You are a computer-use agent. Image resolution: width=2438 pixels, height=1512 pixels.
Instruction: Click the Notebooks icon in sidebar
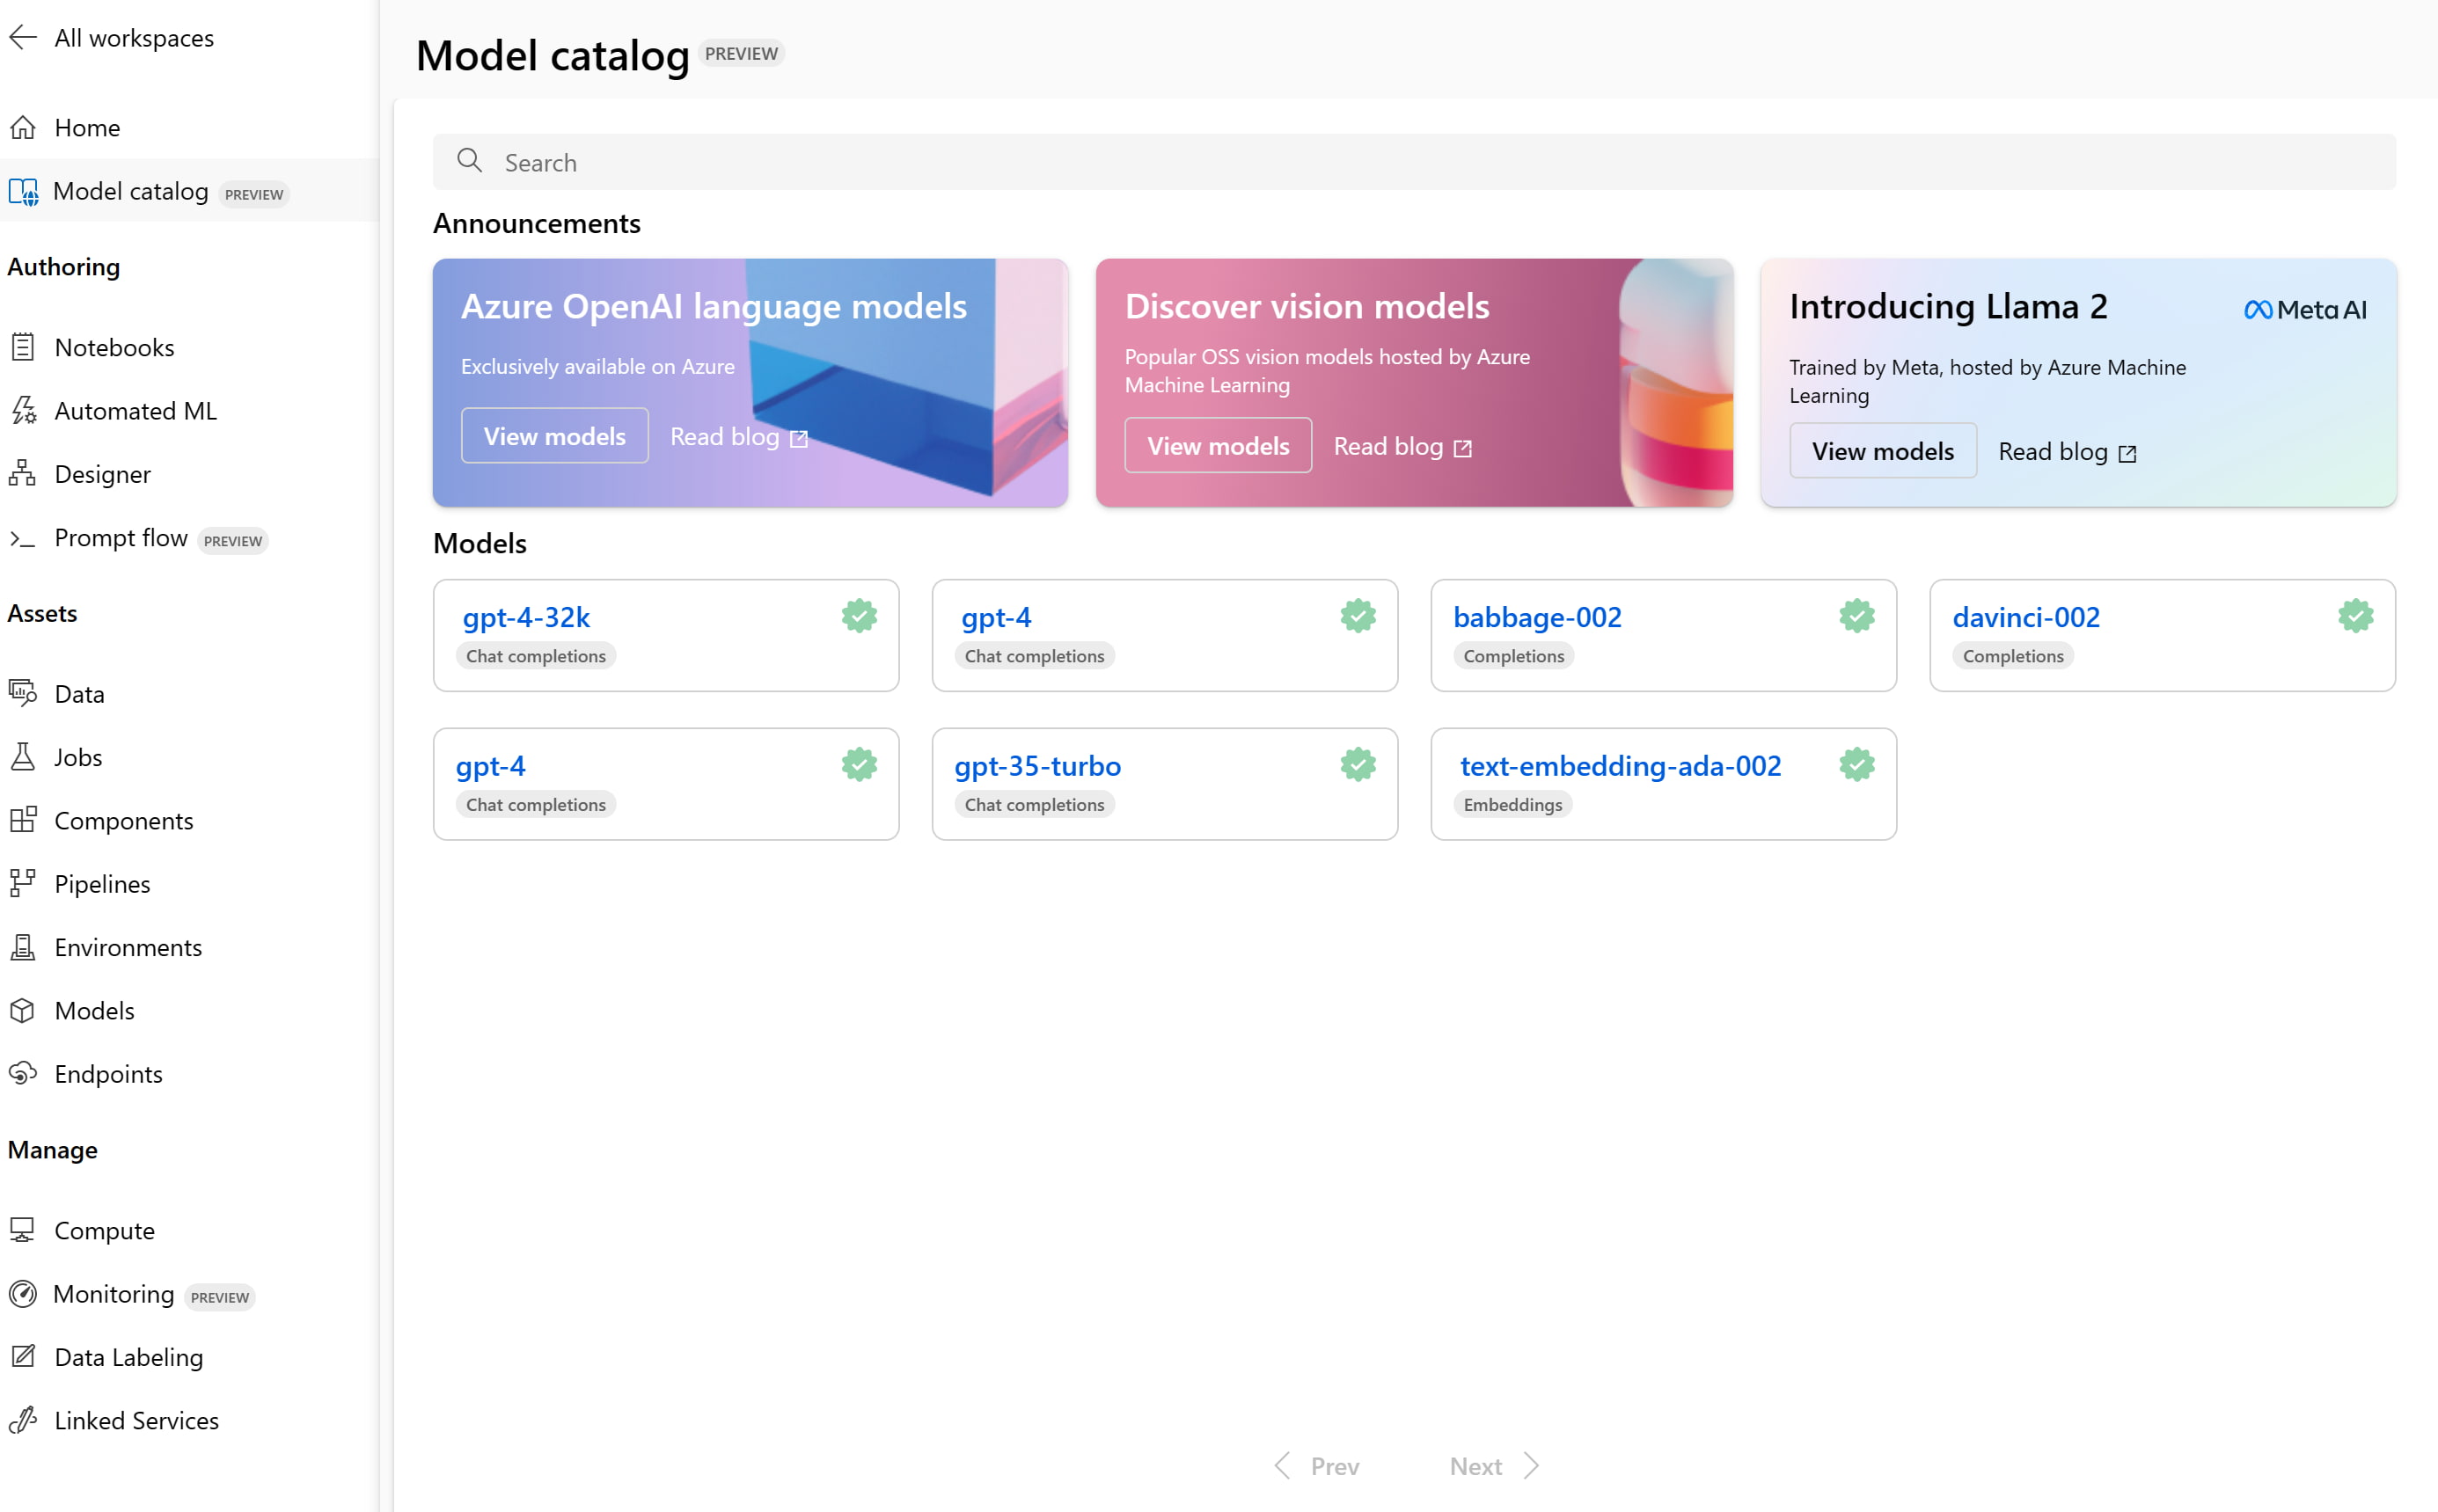25,345
